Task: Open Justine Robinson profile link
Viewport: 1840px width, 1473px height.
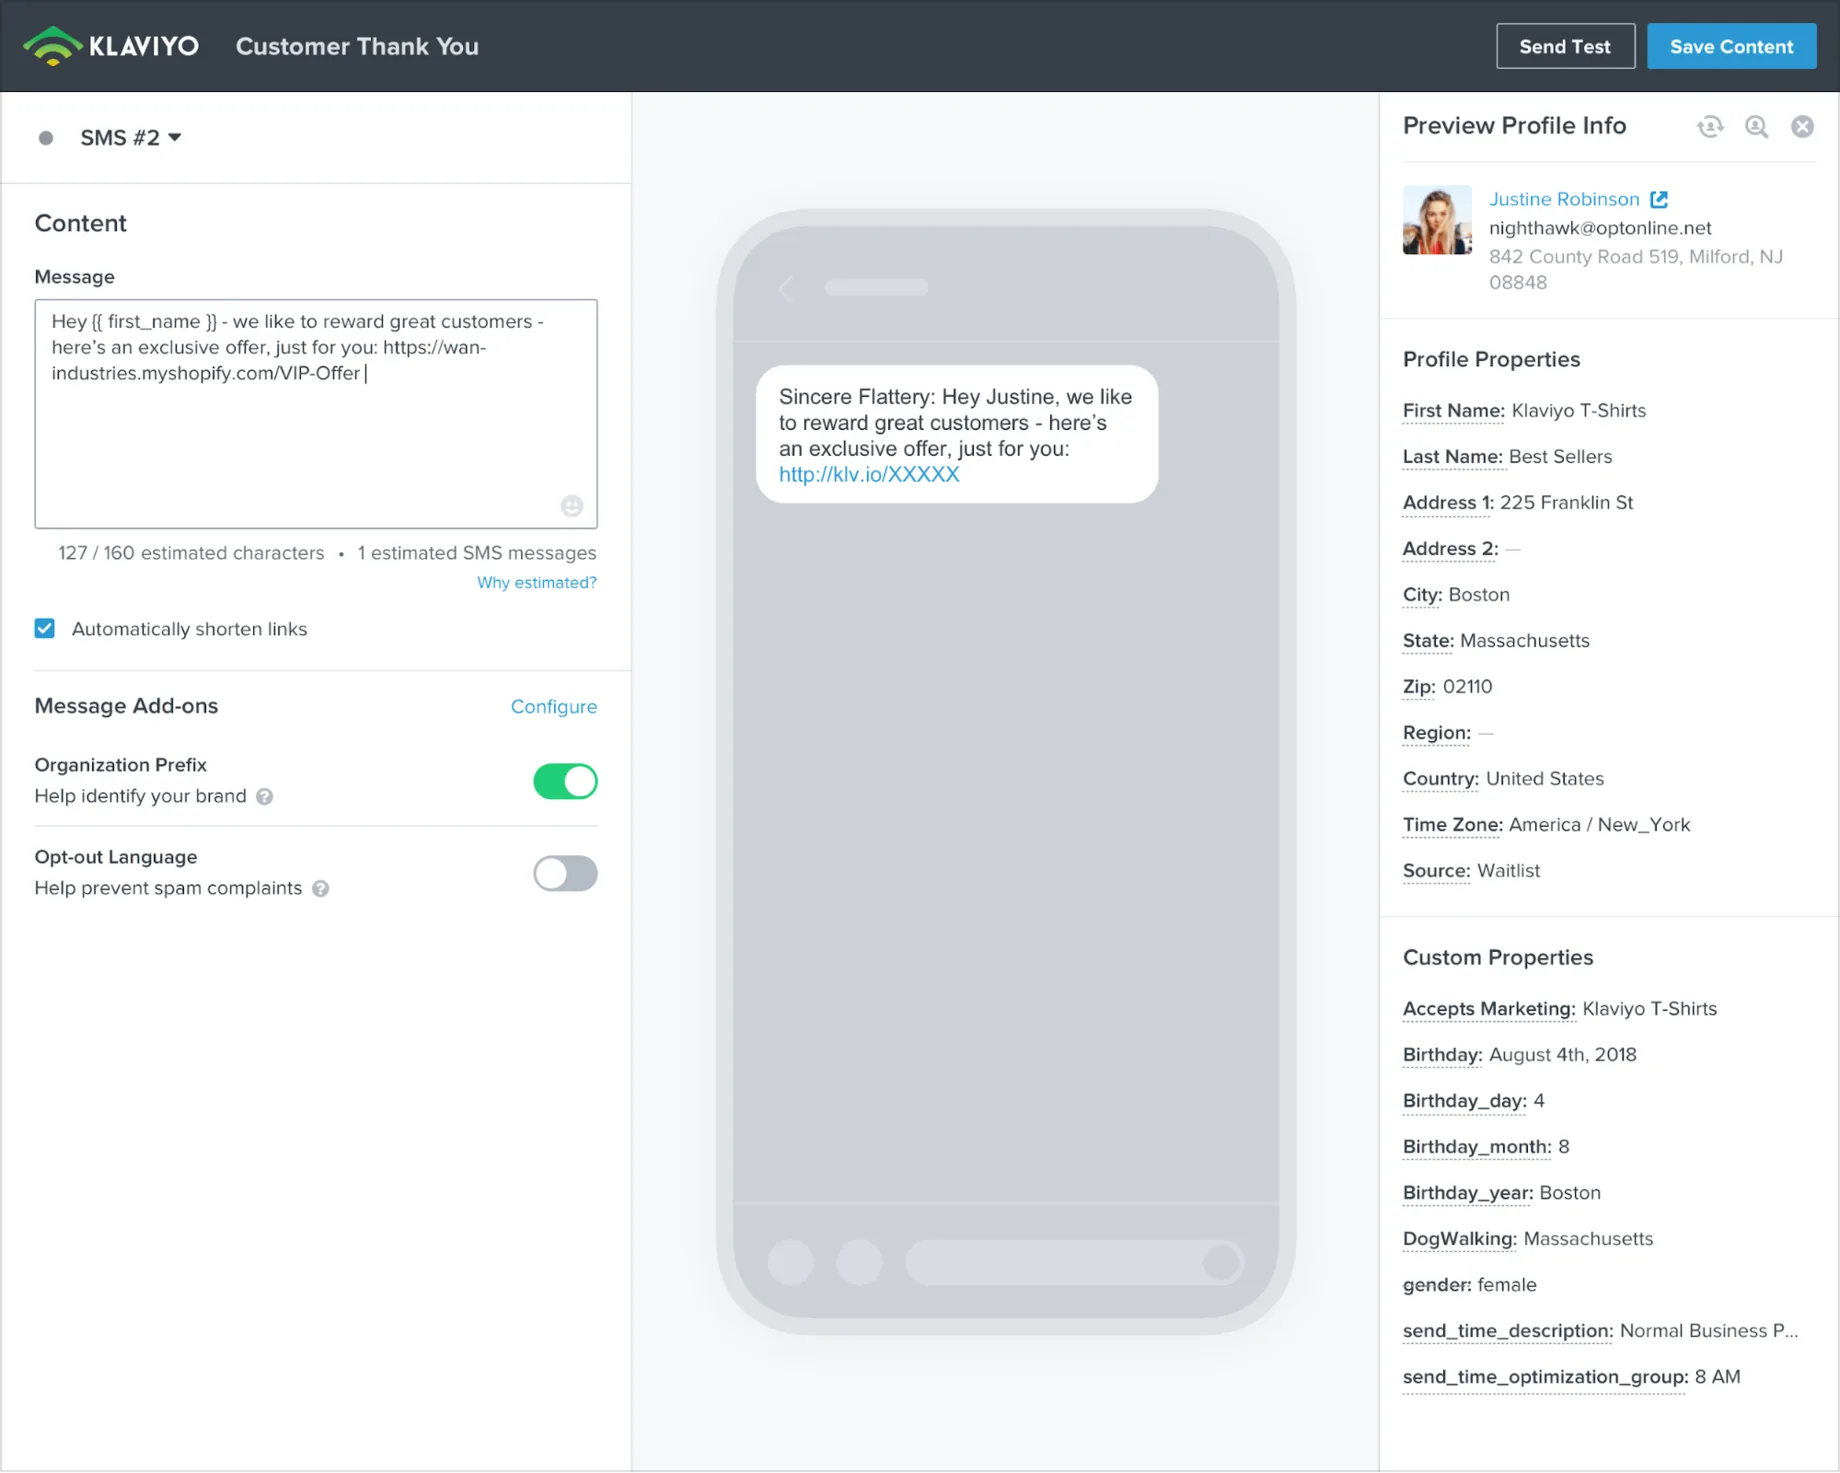Action: 1564,199
